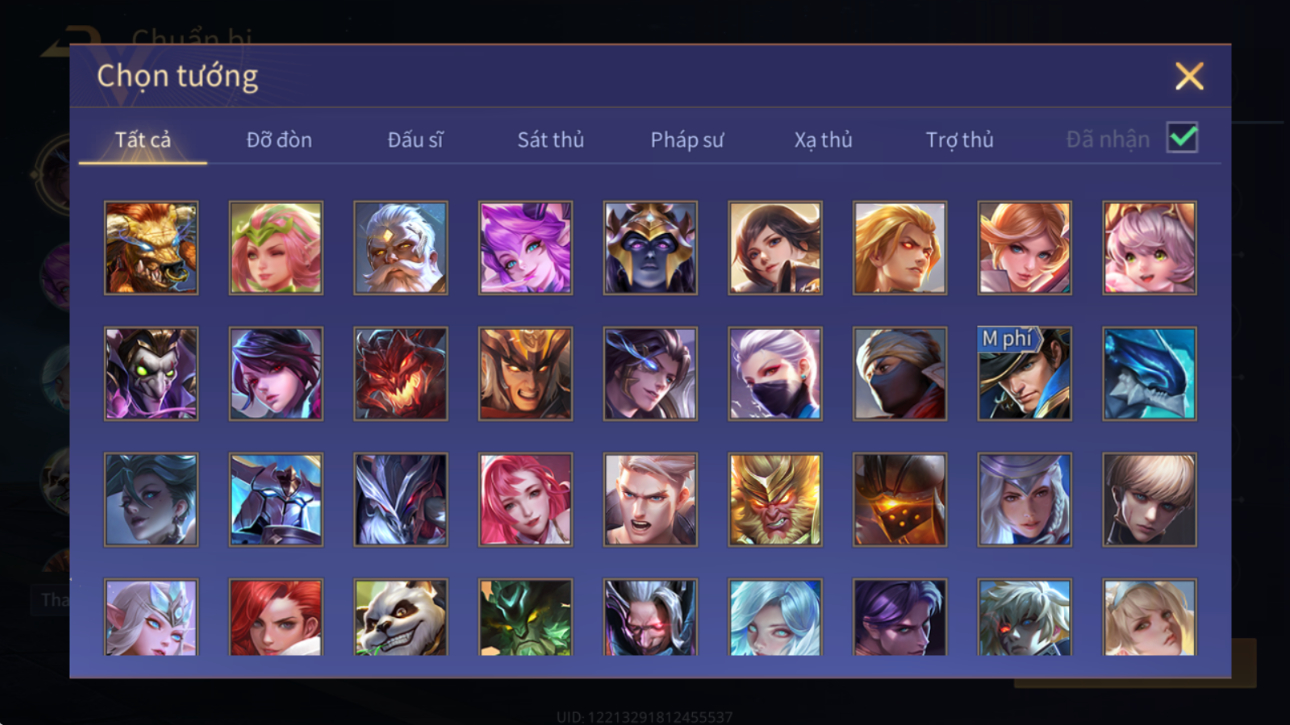Open the Đấu sĩ tab
The width and height of the screenshot is (1290, 725).
tap(415, 140)
